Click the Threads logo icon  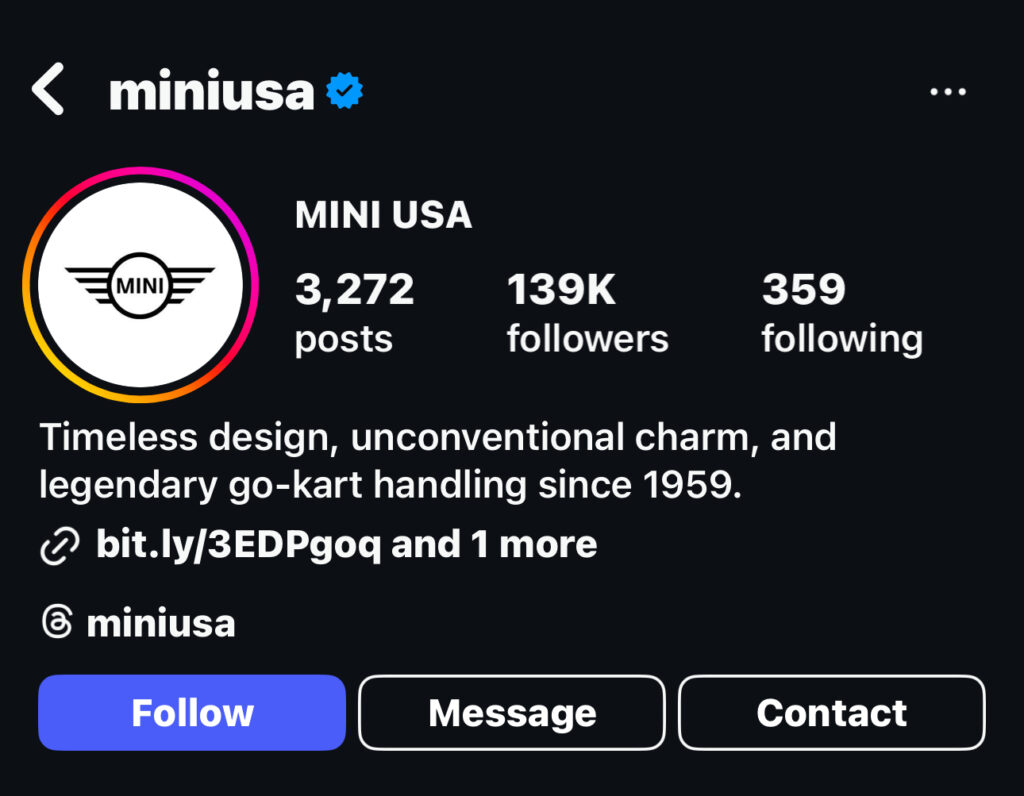tap(57, 622)
